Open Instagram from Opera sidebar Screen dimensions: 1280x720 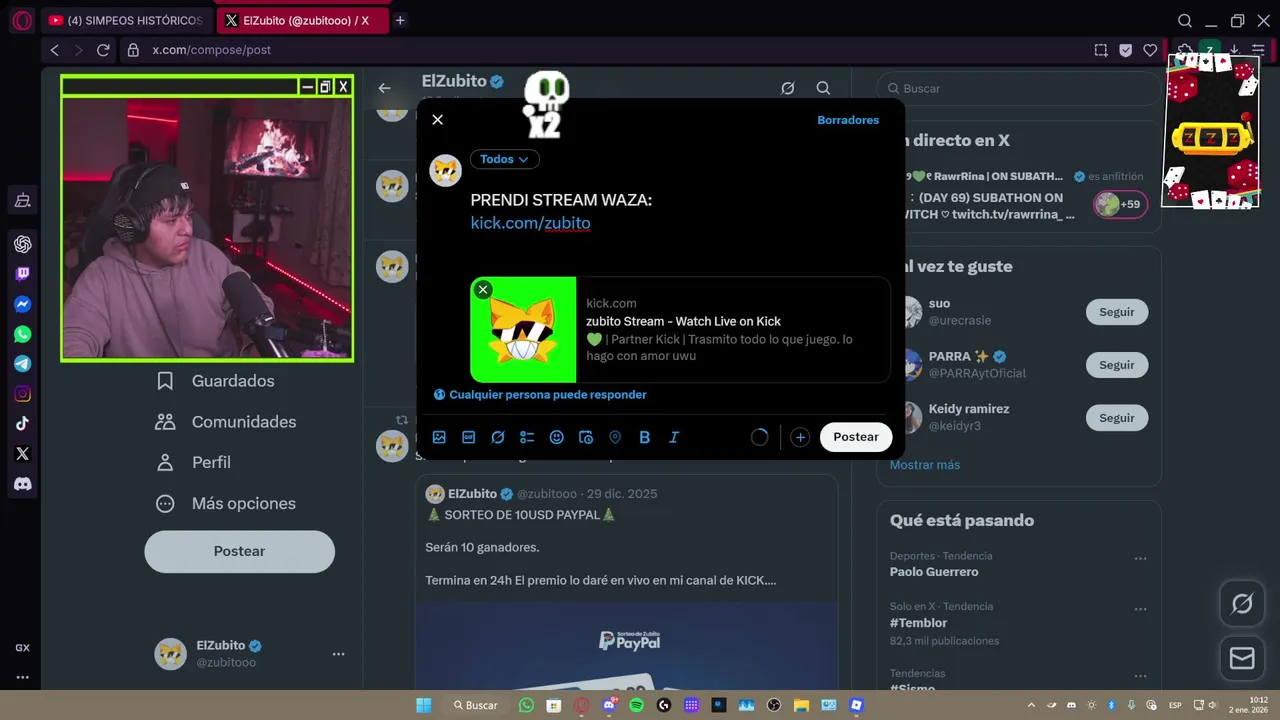22,394
